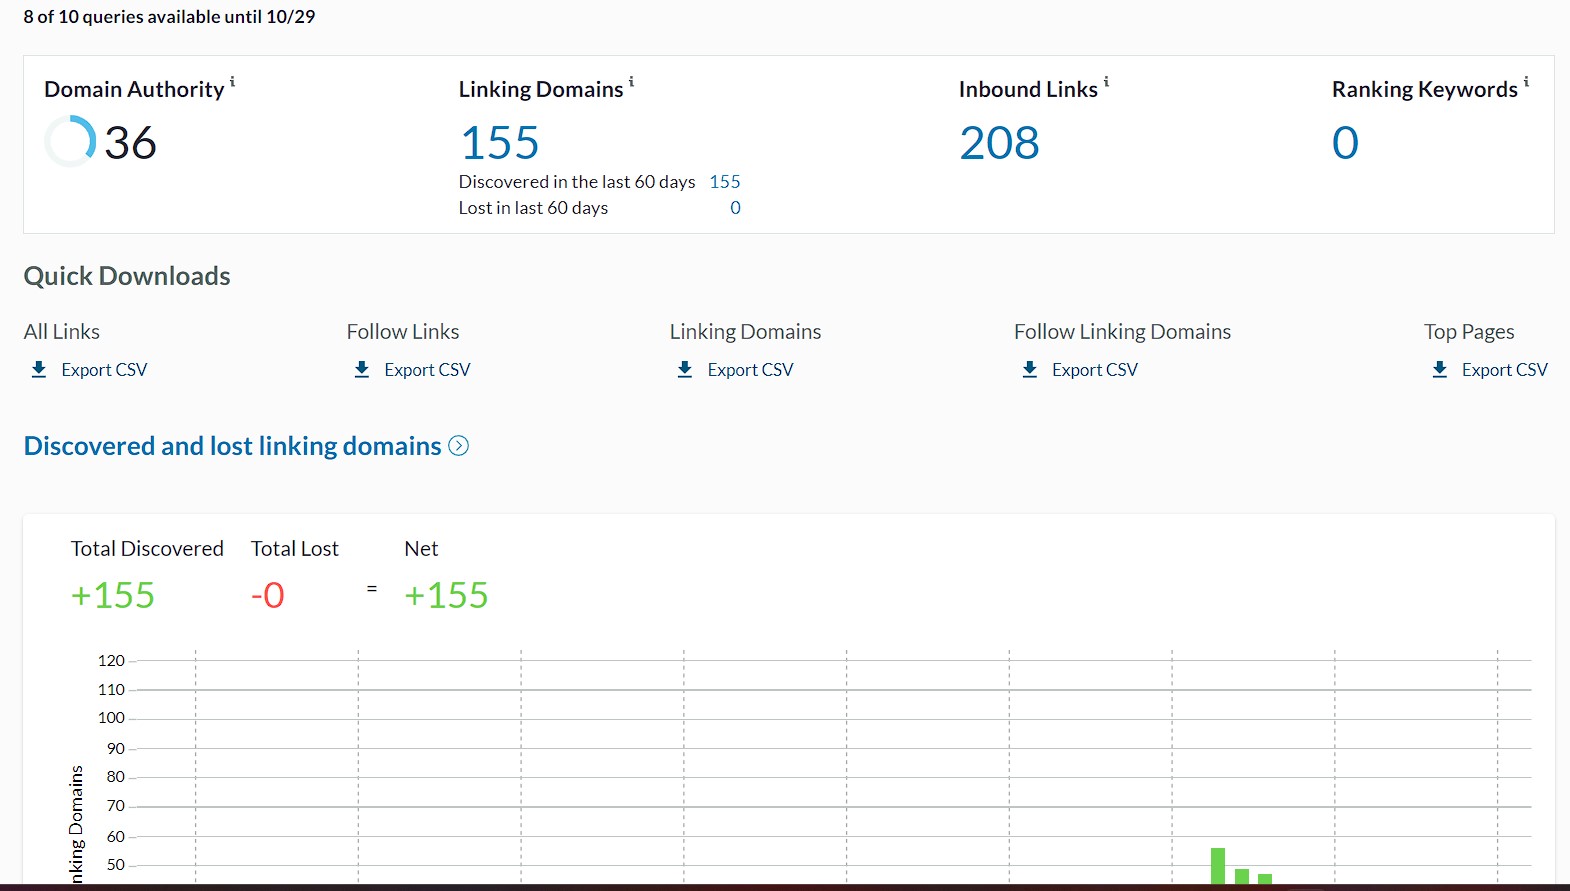Click the download arrow icon under Follow Links

coord(362,370)
